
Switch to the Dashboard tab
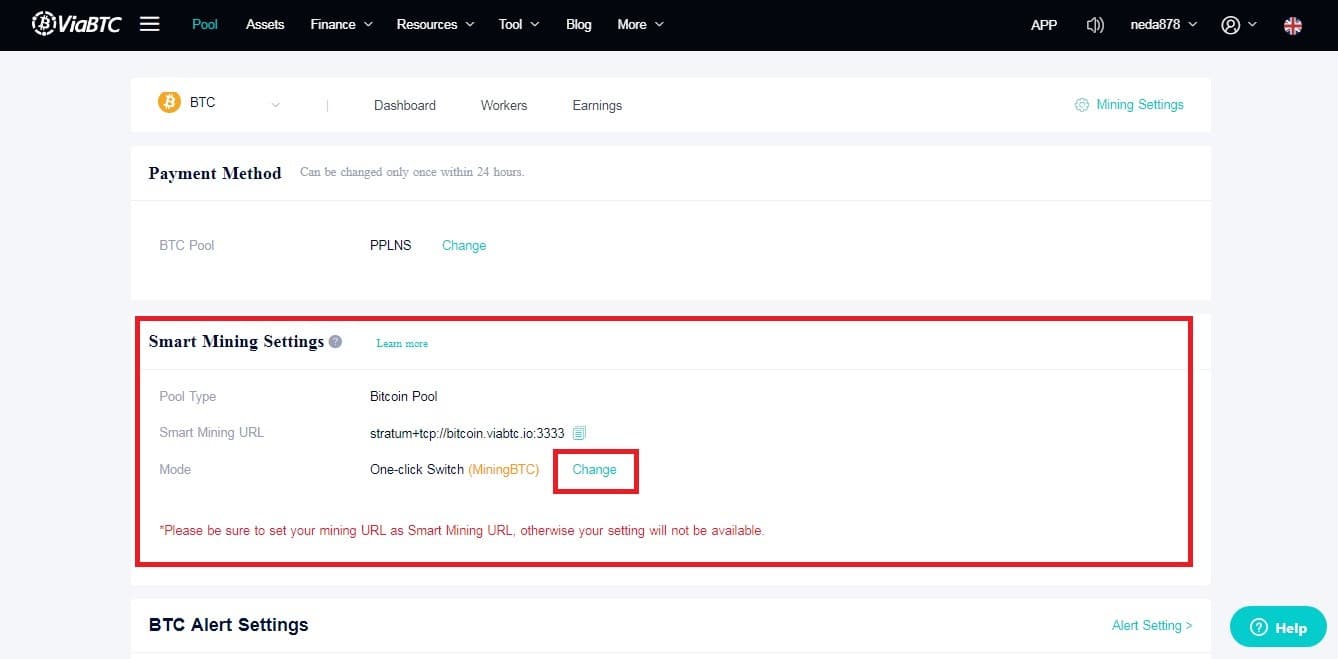pos(405,105)
